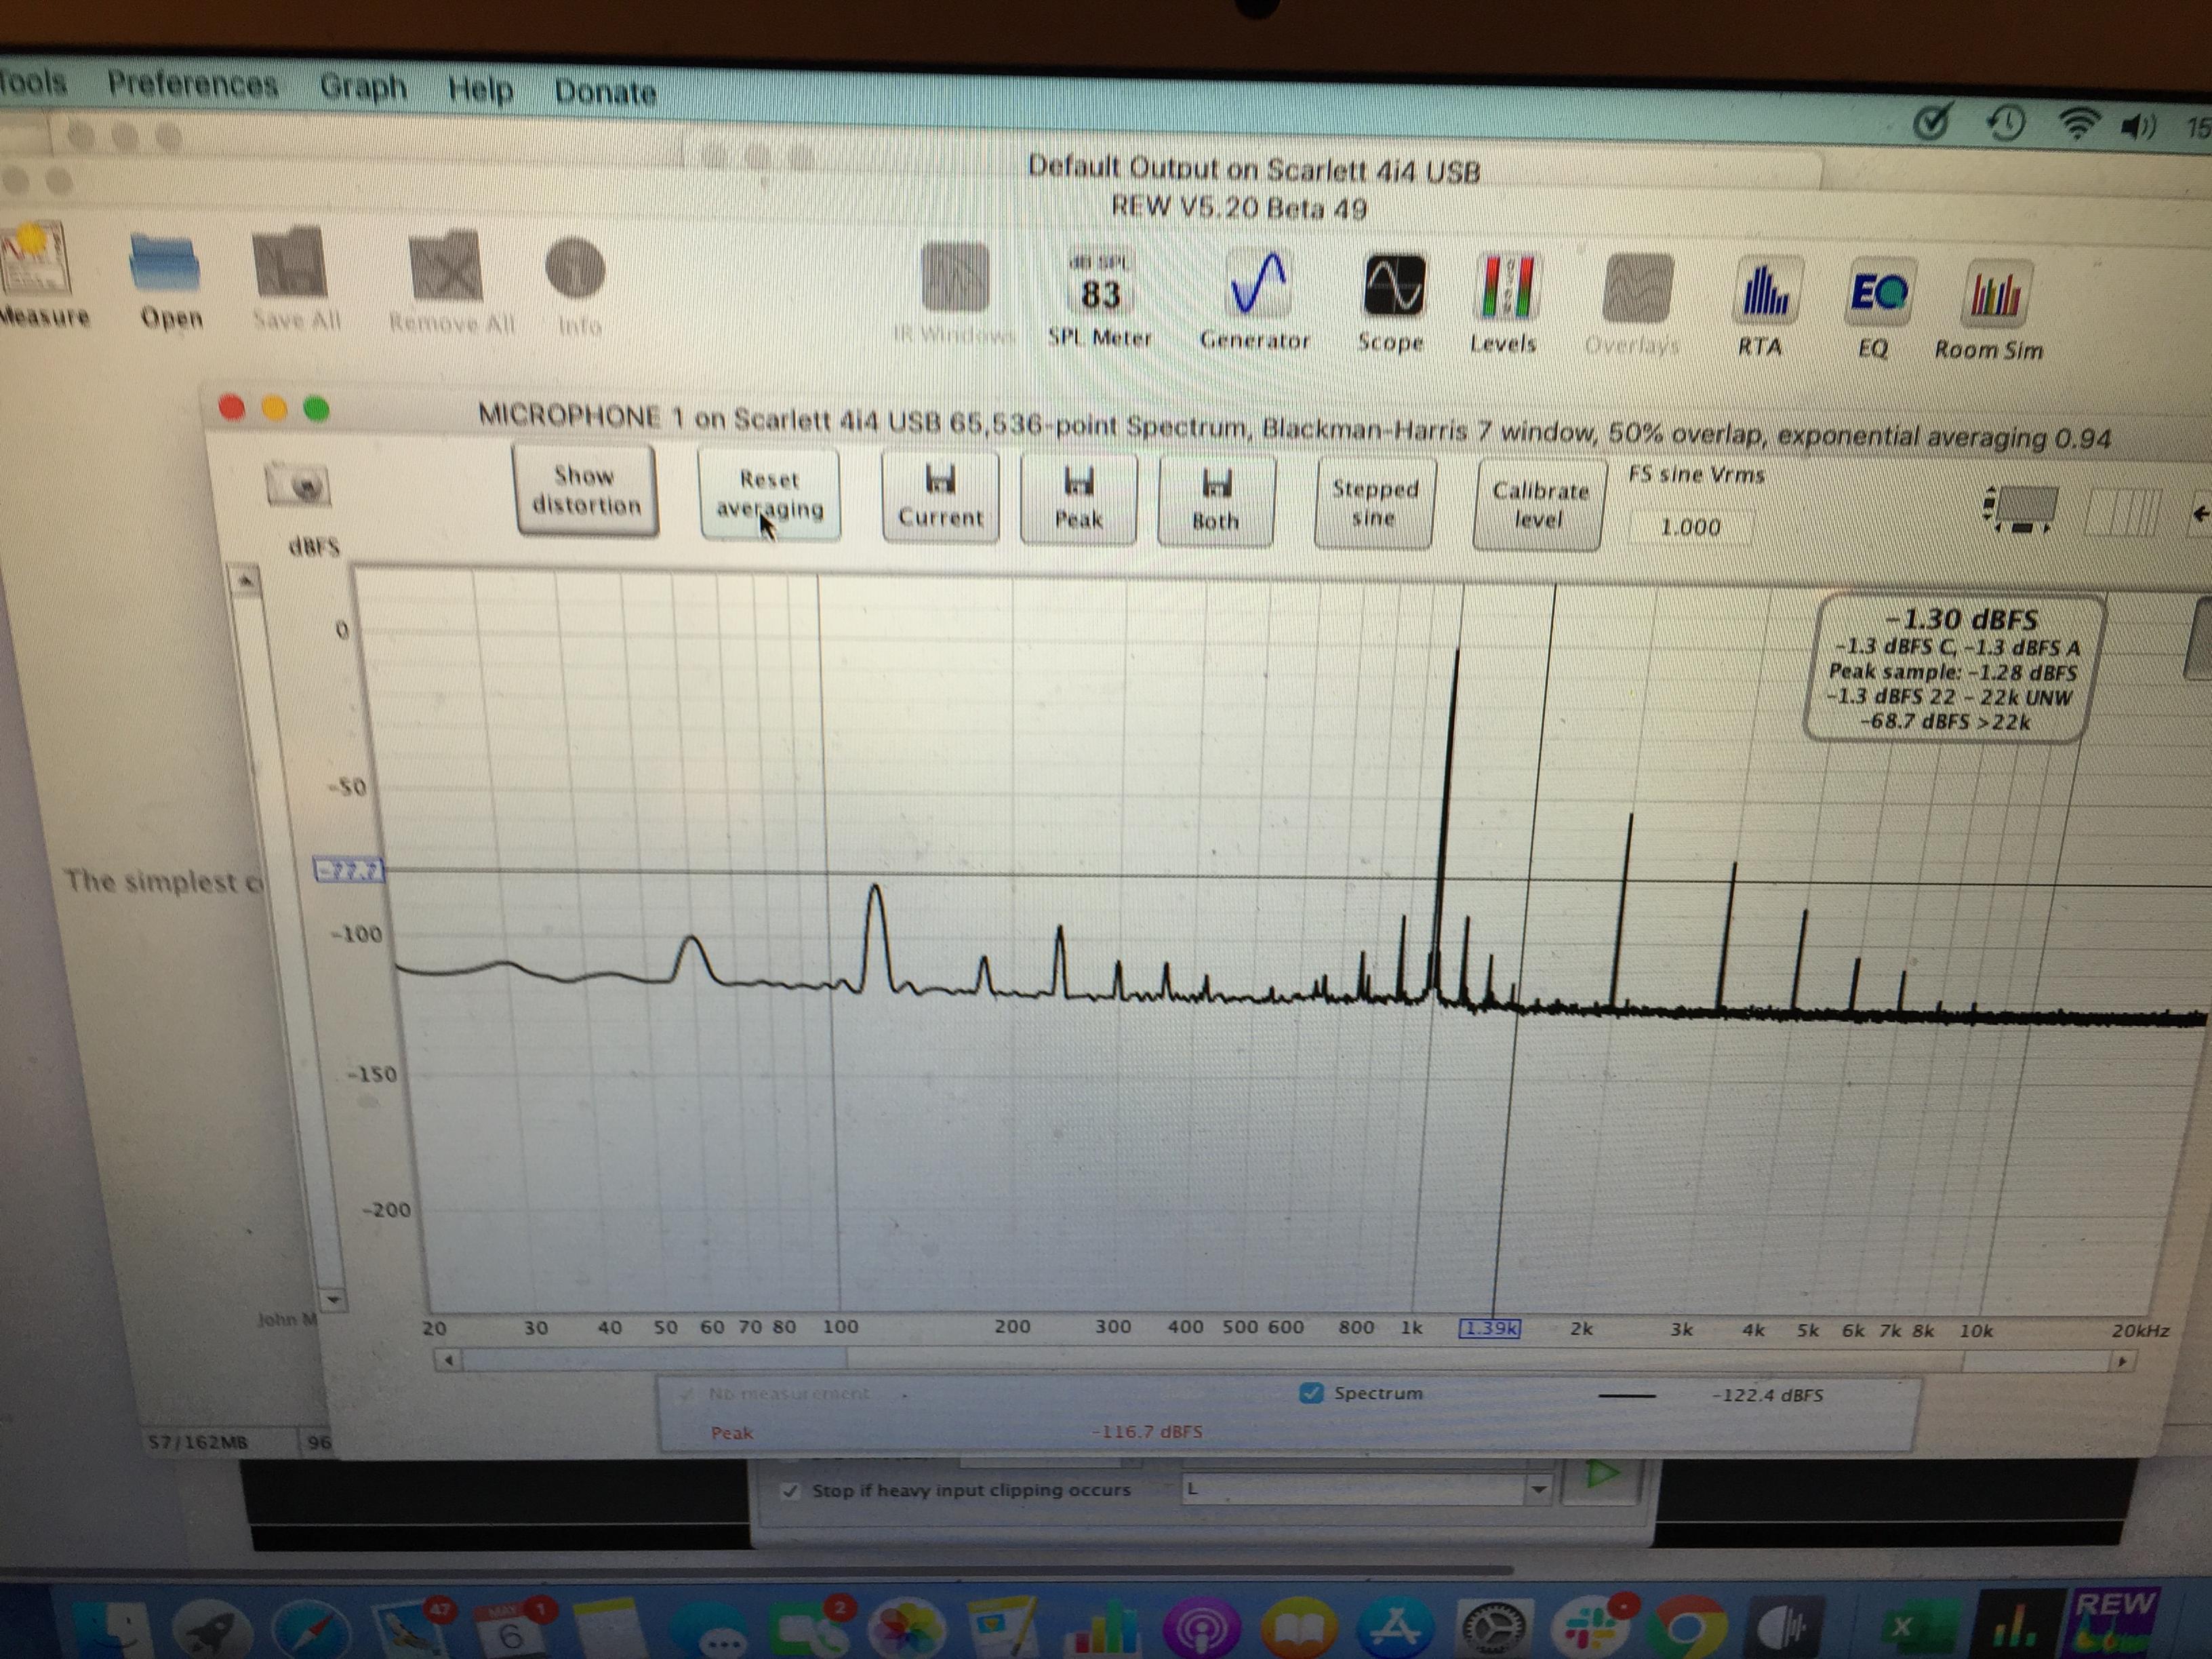The width and height of the screenshot is (2212, 1659).
Task: Open the Help menu
Action: coord(480,90)
